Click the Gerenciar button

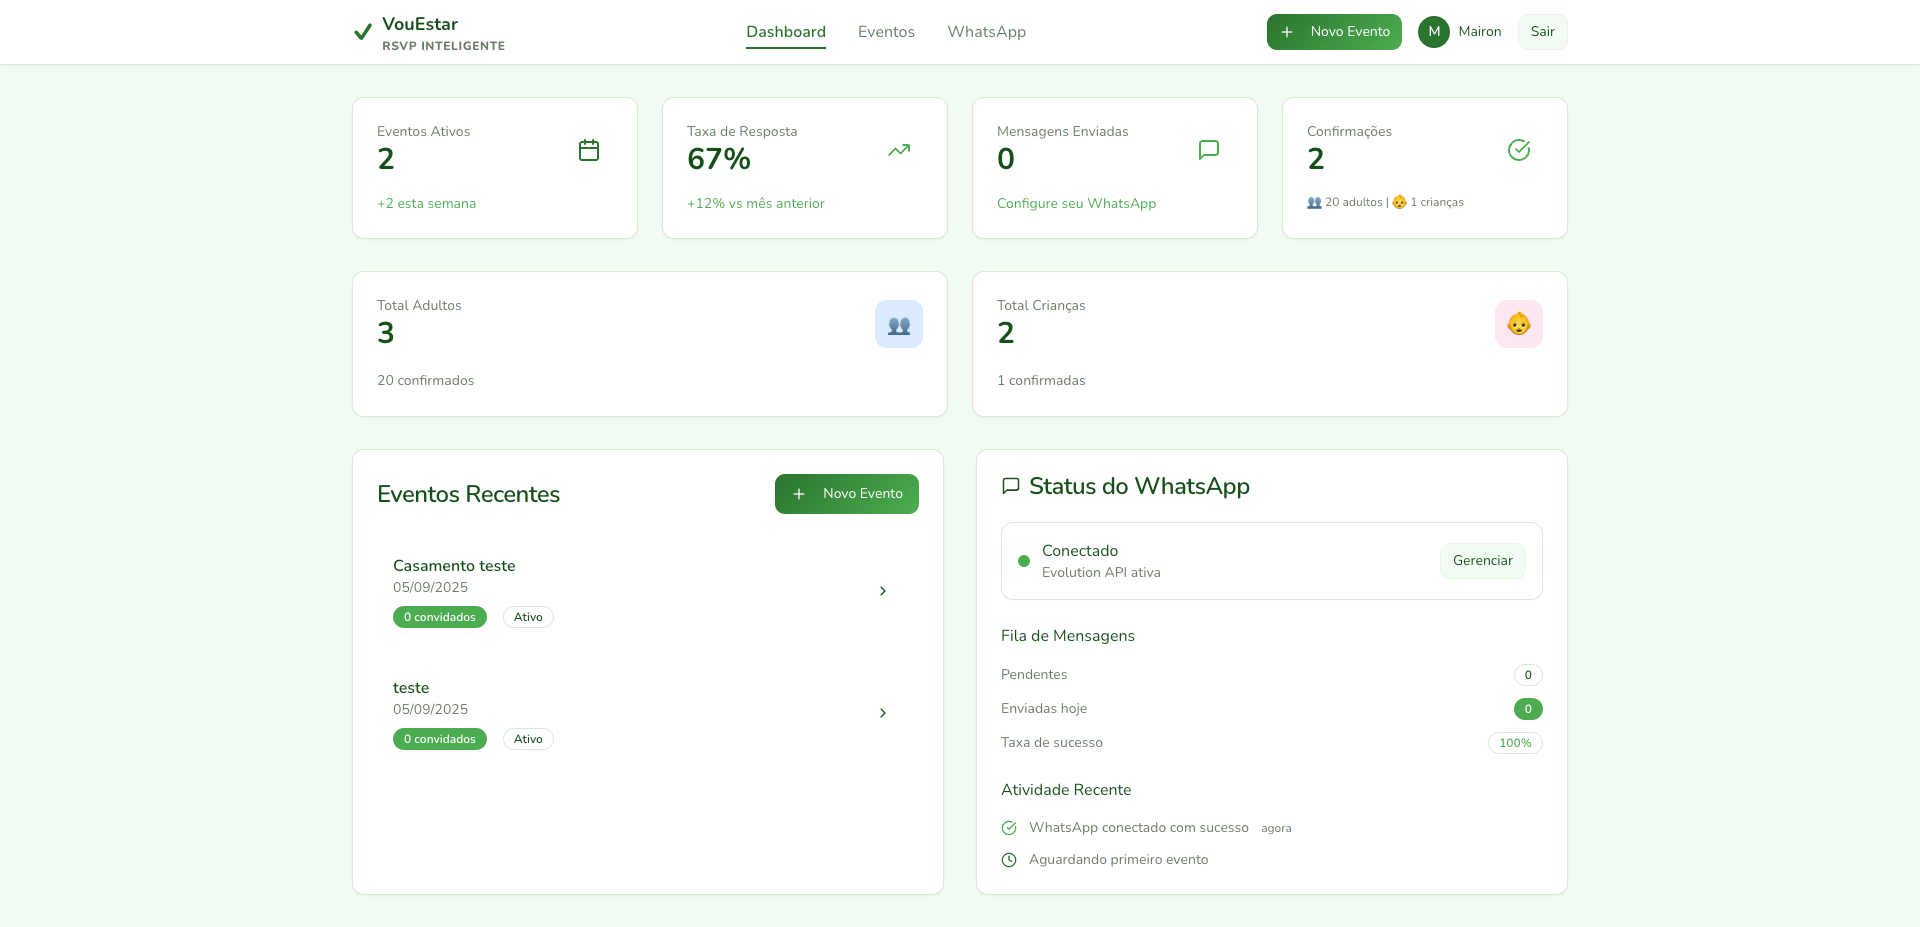click(x=1482, y=561)
